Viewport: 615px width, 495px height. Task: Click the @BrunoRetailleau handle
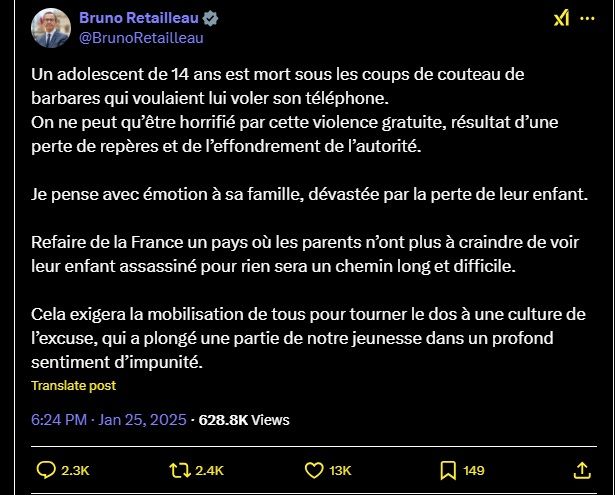141,38
